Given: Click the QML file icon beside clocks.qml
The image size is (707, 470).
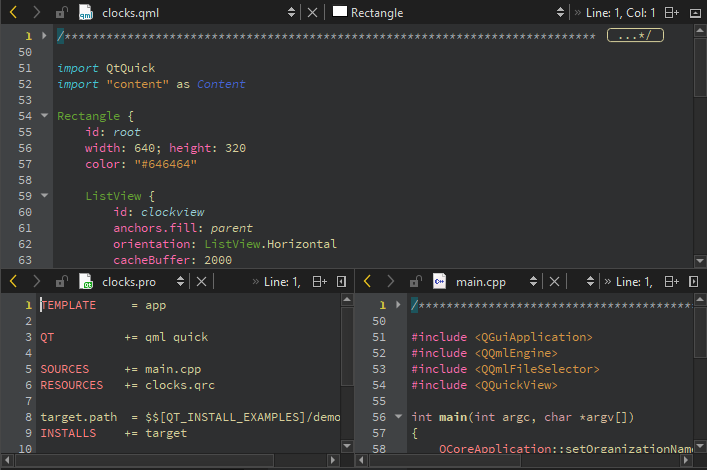Looking at the screenshot, I should (x=87, y=13).
